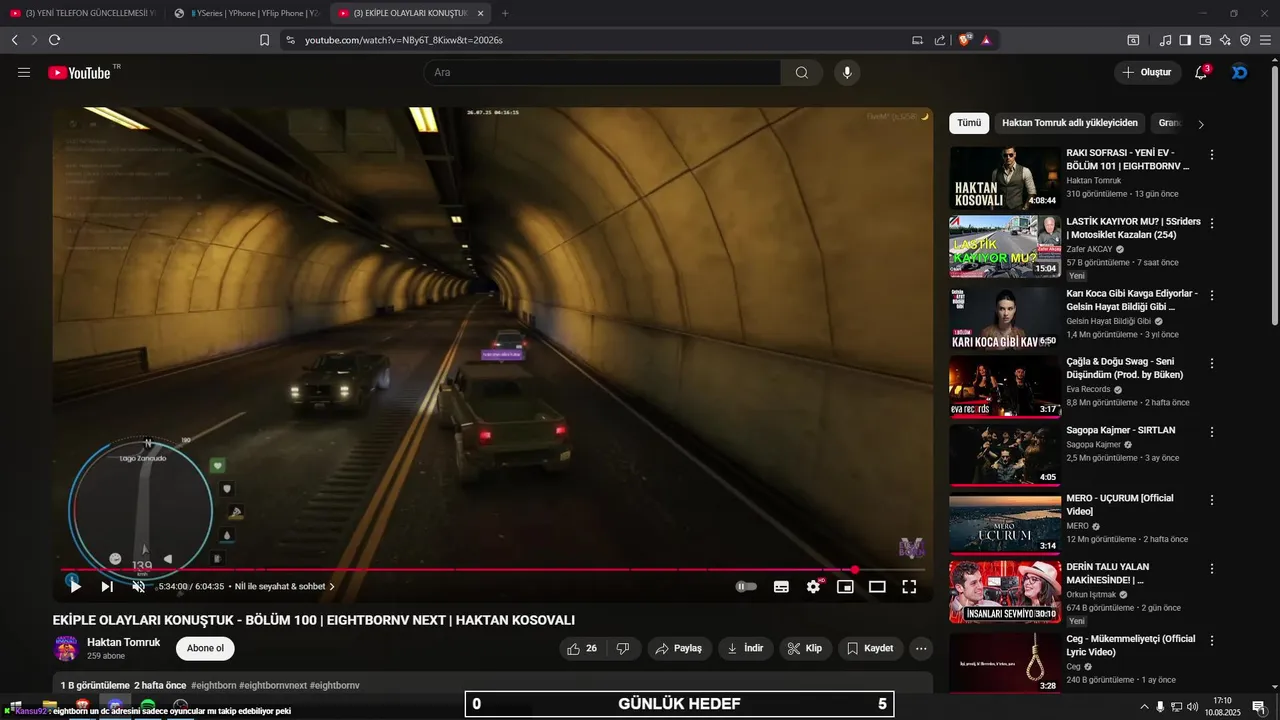Like the video with thumbs up

click(582, 648)
